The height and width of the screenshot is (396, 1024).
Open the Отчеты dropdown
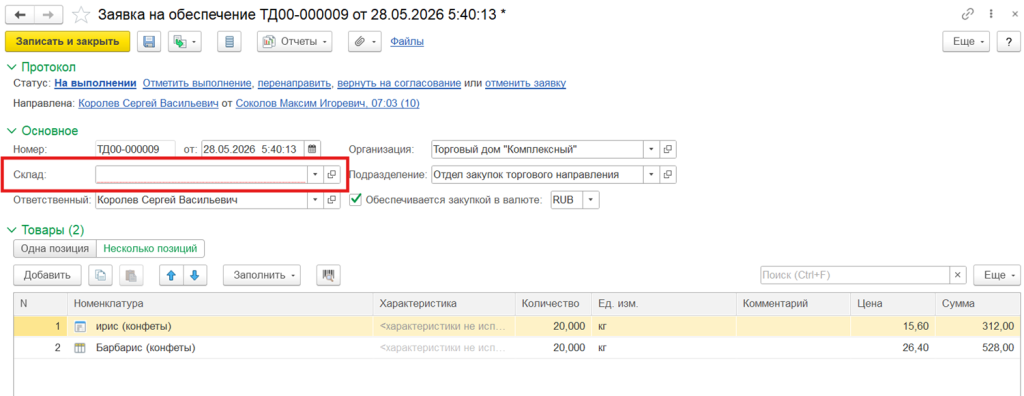[294, 42]
